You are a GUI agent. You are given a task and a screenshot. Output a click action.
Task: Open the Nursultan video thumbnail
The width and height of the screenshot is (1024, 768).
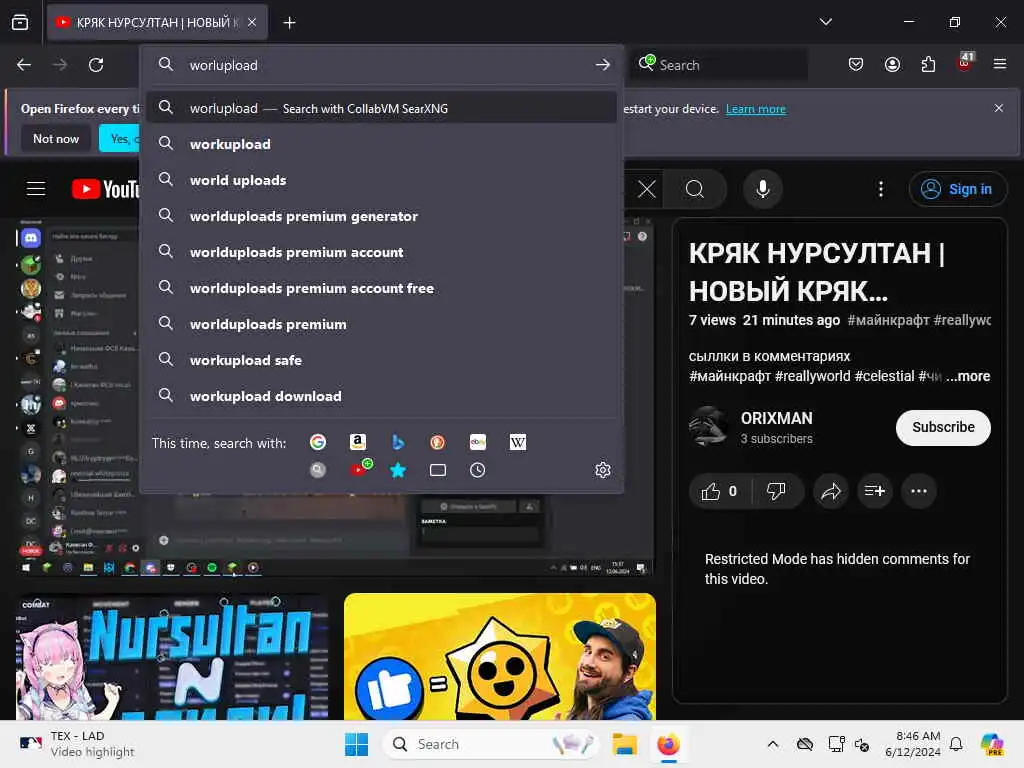click(172, 656)
